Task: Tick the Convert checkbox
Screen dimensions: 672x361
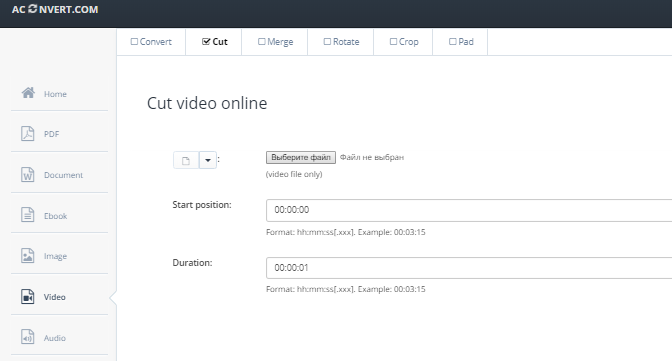Action: pyautogui.click(x=134, y=42)
